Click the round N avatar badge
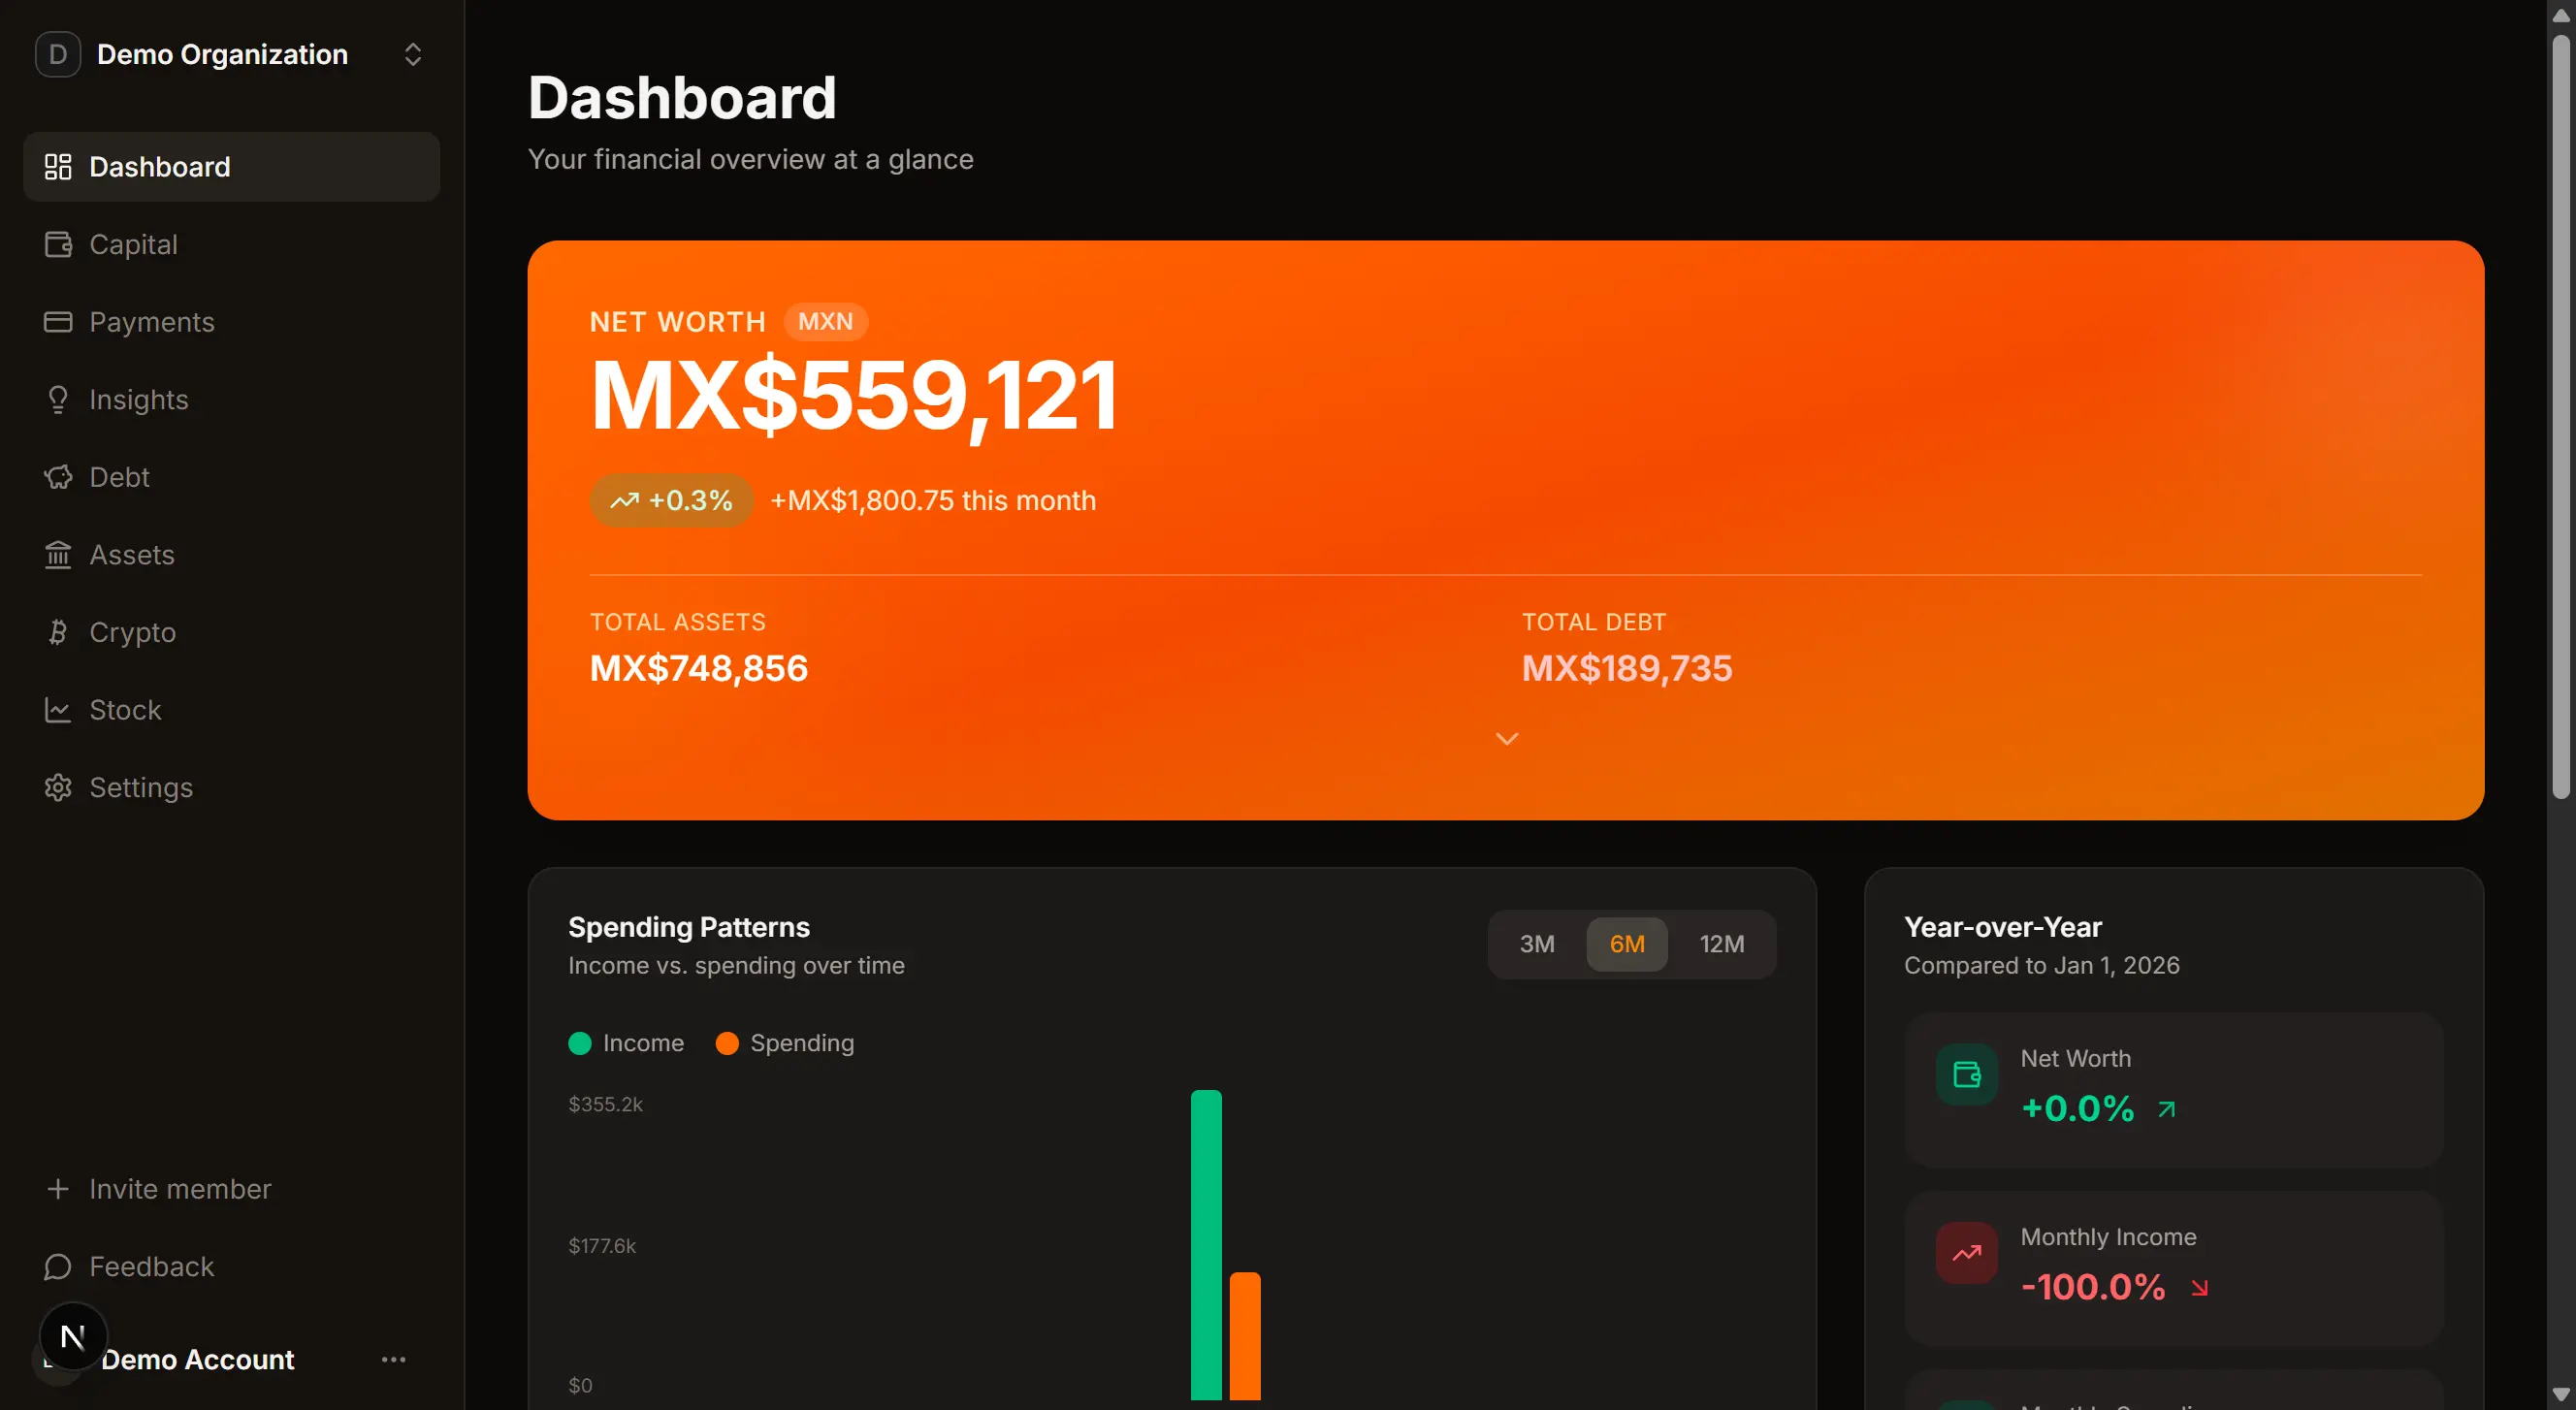The image size is (2576, 1410). tap(73, 1336)
